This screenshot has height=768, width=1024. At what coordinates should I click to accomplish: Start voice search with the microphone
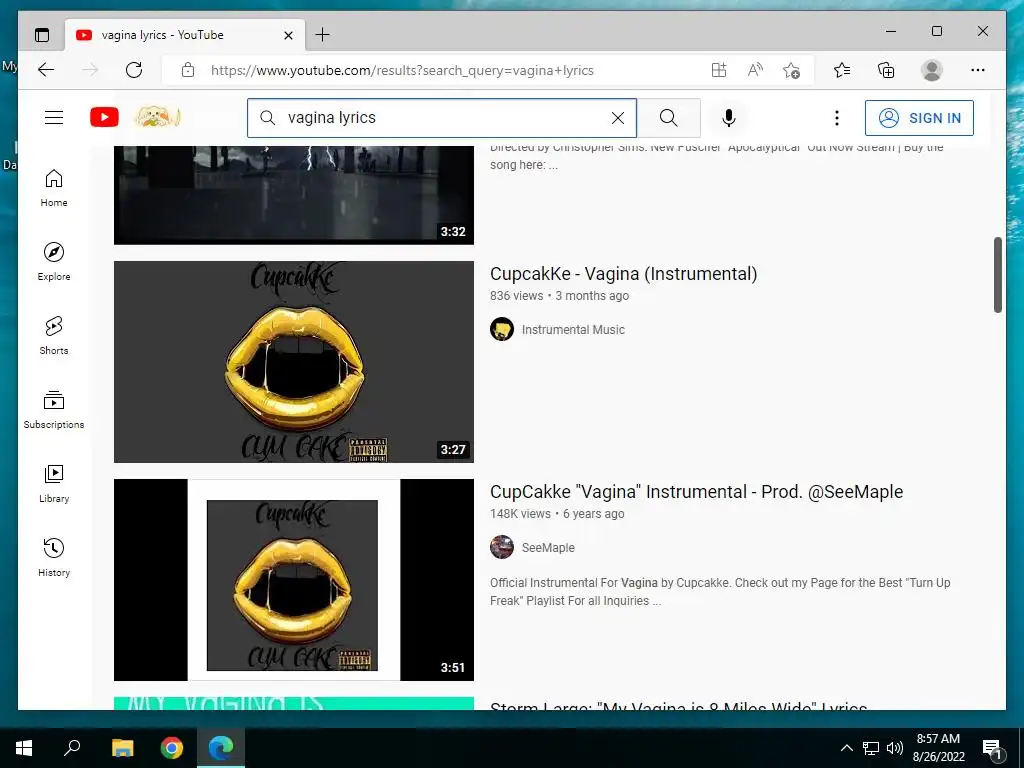coord(729,118)
